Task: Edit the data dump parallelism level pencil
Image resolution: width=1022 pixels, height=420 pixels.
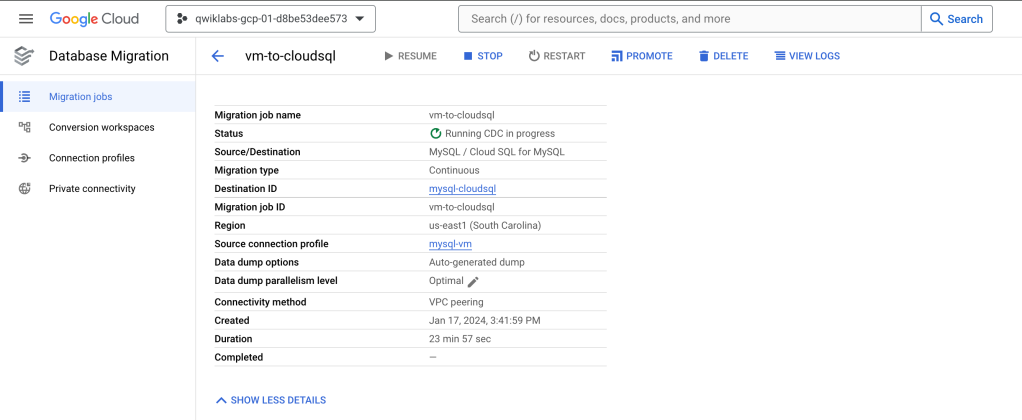Action: pos(473,281)
